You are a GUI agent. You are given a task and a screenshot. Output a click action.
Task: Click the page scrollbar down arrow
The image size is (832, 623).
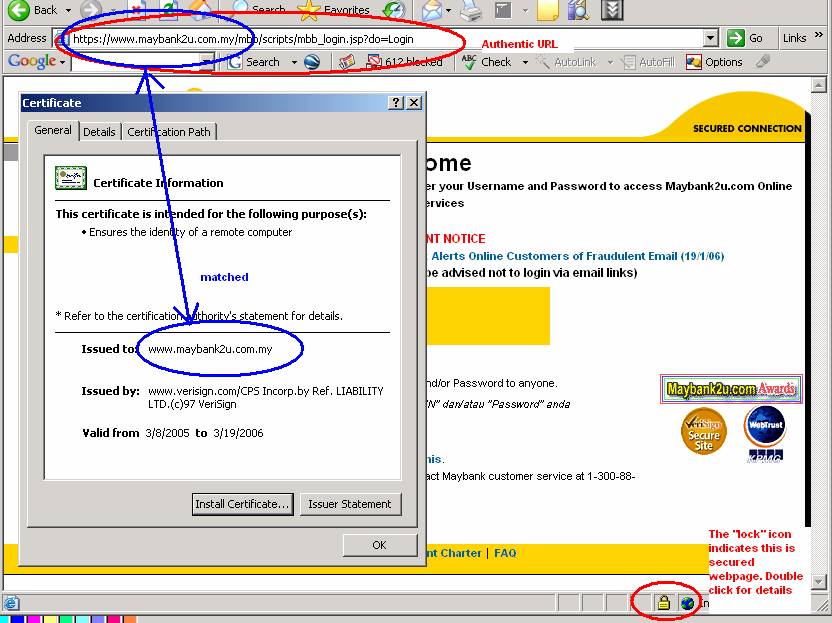click(818, 581)
